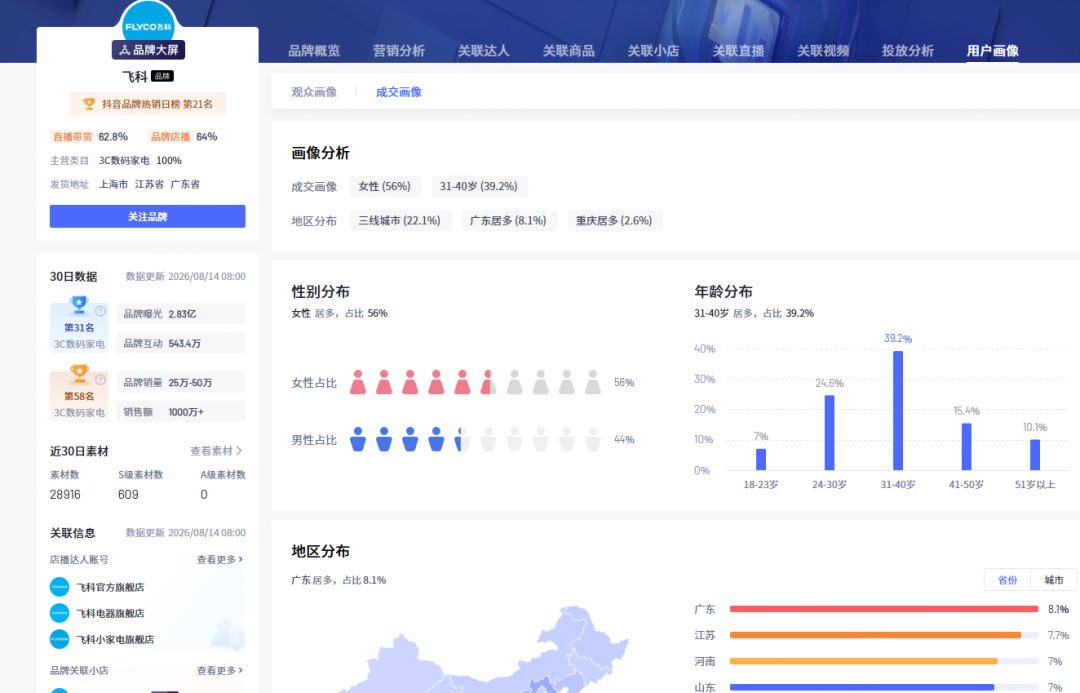The height and width of the screenshot is (693, 1080).
Task: Click the S级素材数 value 609
Action: coord(128,495)
